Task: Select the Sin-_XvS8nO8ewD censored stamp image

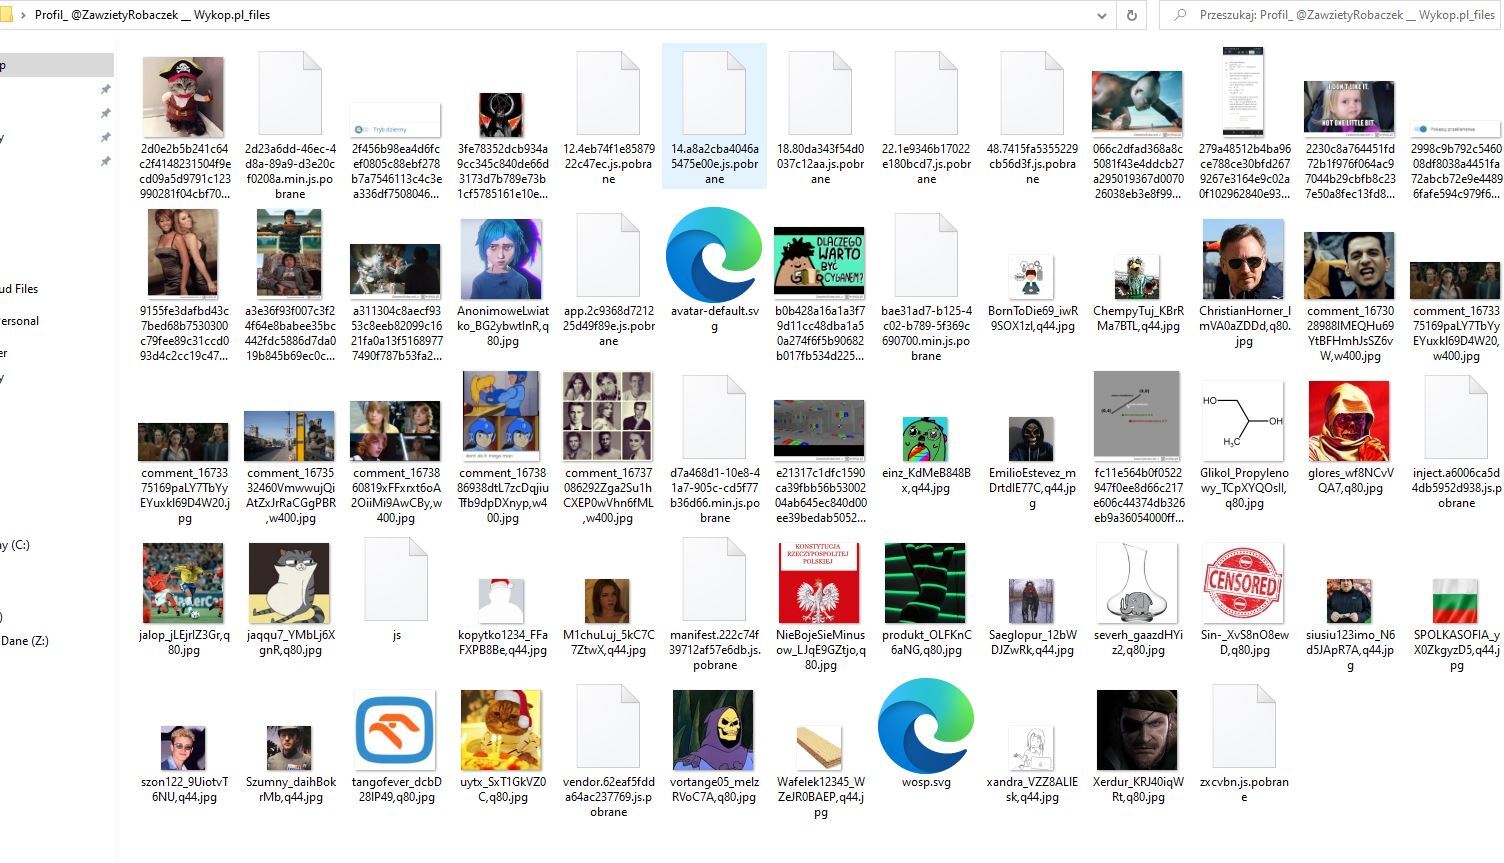Action: point(1243,584)
